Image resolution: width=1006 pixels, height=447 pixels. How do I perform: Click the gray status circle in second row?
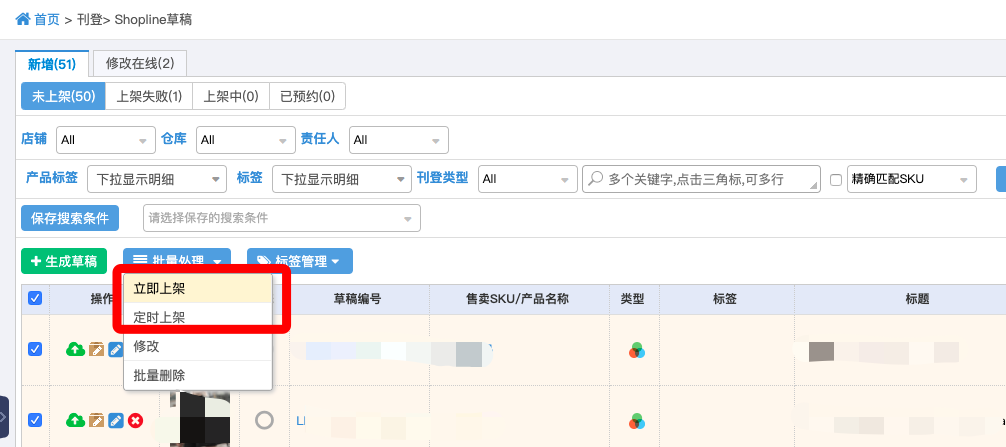pyautogui.click(x=264, y=420)
